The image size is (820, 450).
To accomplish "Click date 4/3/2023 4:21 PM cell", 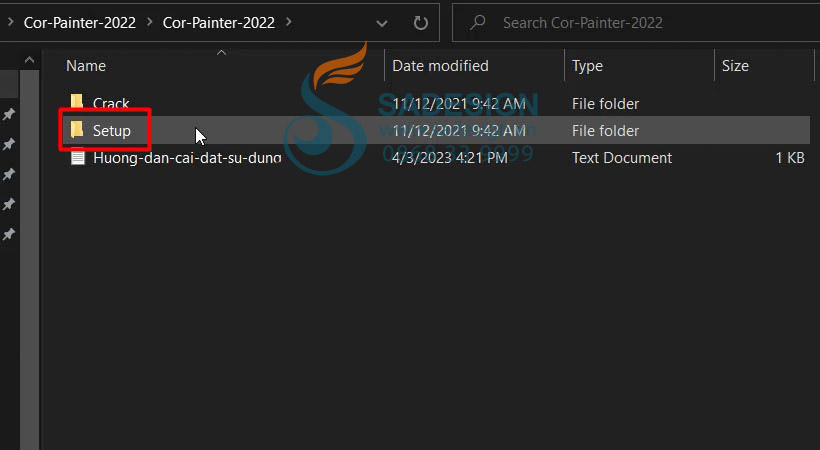I will point(450,158).
